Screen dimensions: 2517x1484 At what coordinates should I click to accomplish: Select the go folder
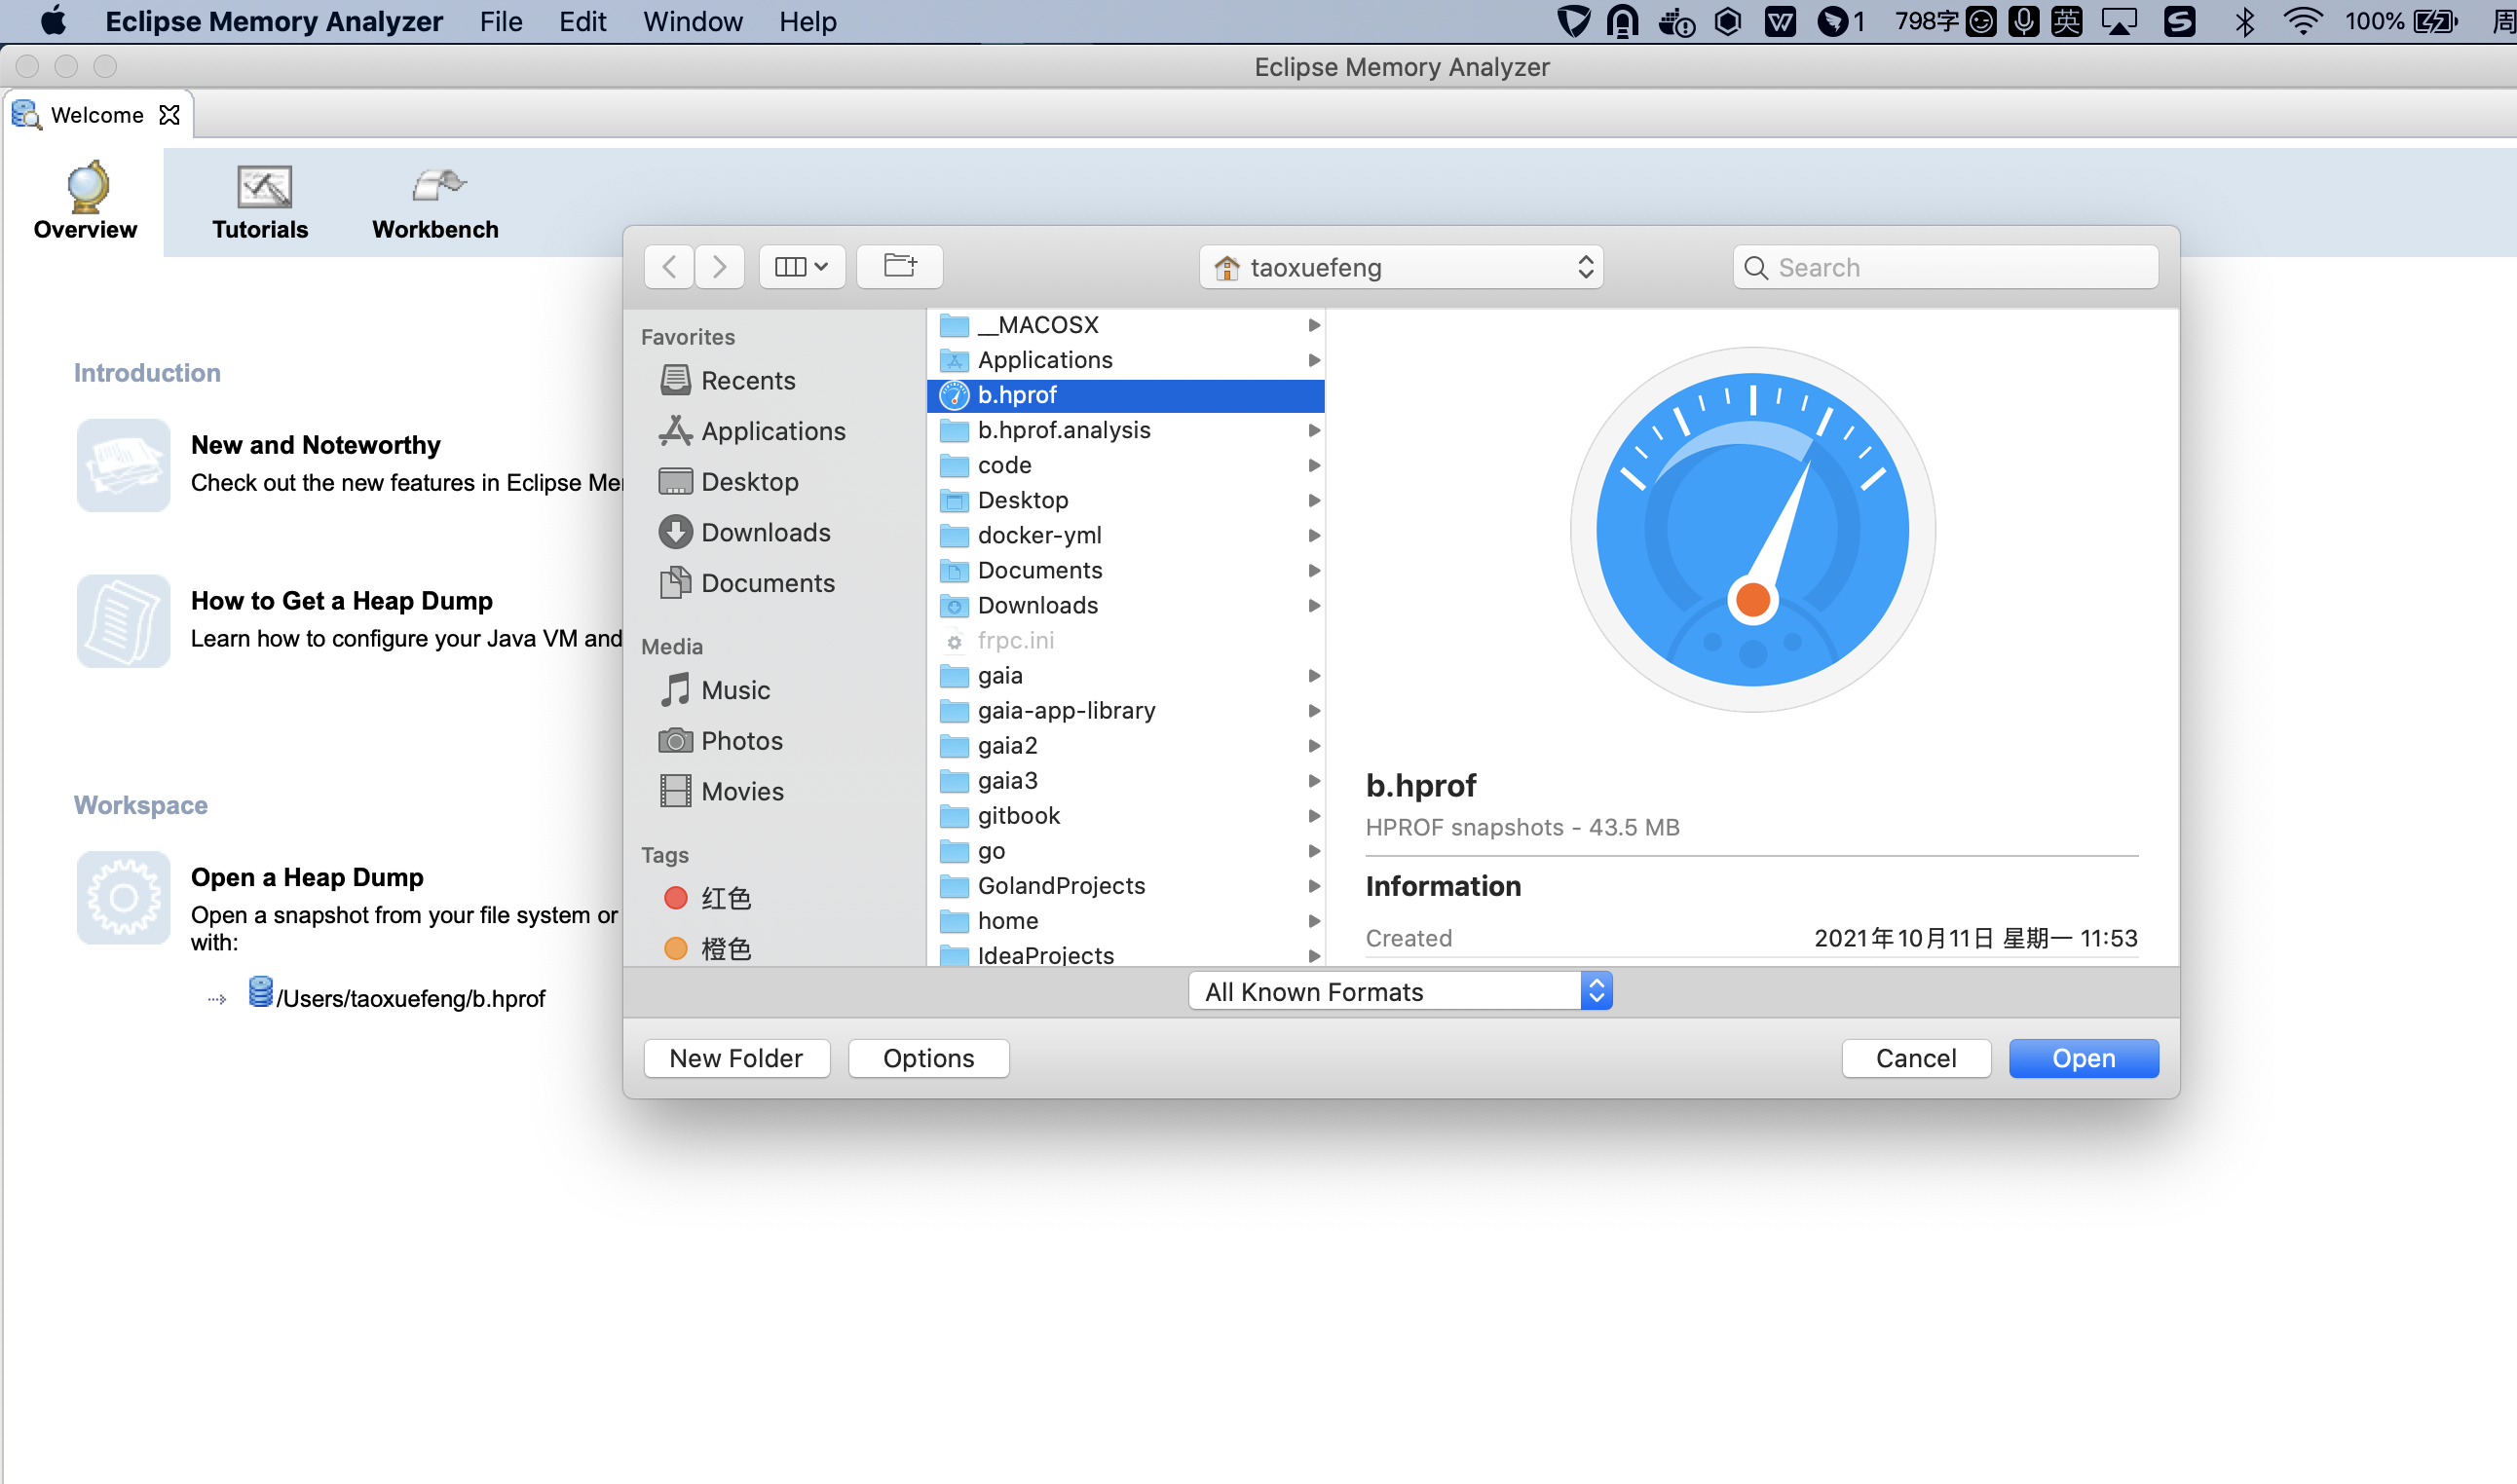(x=1126, y=851)
